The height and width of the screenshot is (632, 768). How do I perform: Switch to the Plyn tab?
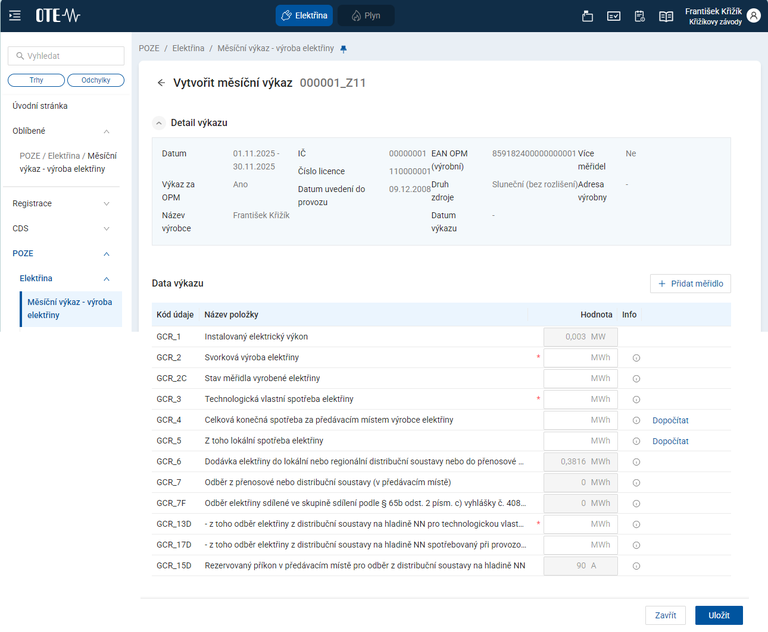pyautogui.click(x=365, y=16)
